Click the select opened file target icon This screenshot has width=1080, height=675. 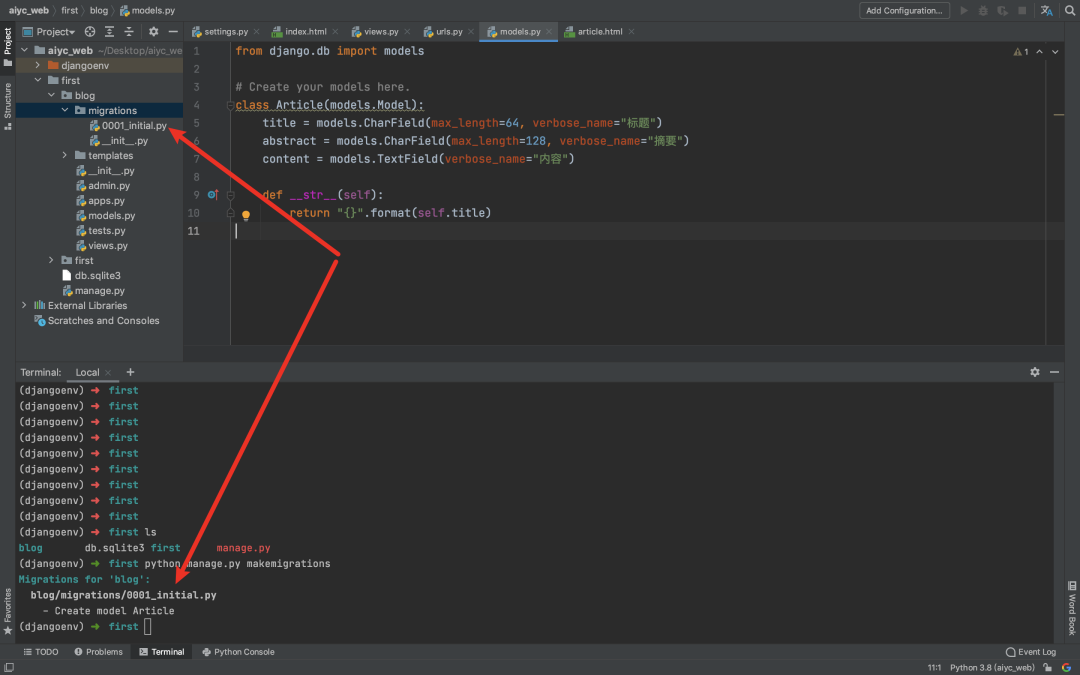pyautogui.click(x=90, y=32)
